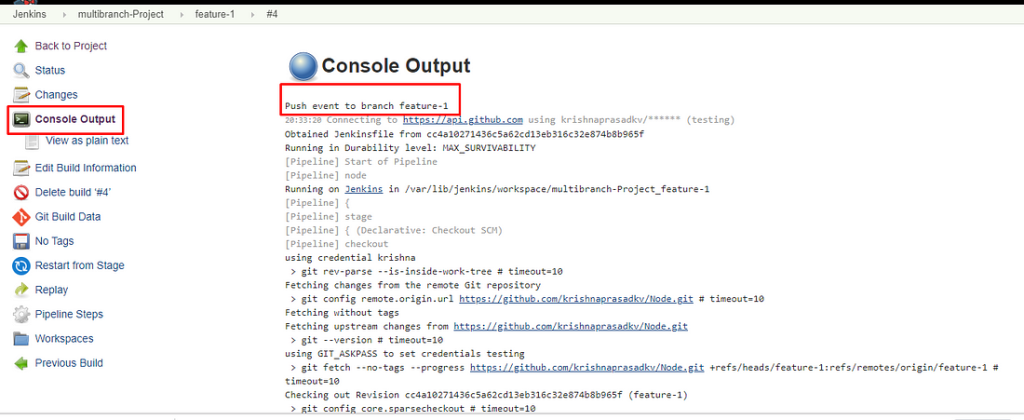Click 'git rev-parse --is-inside-work-tree' line
This screenshot has width=1024, height=420.
tap(426, 272)
